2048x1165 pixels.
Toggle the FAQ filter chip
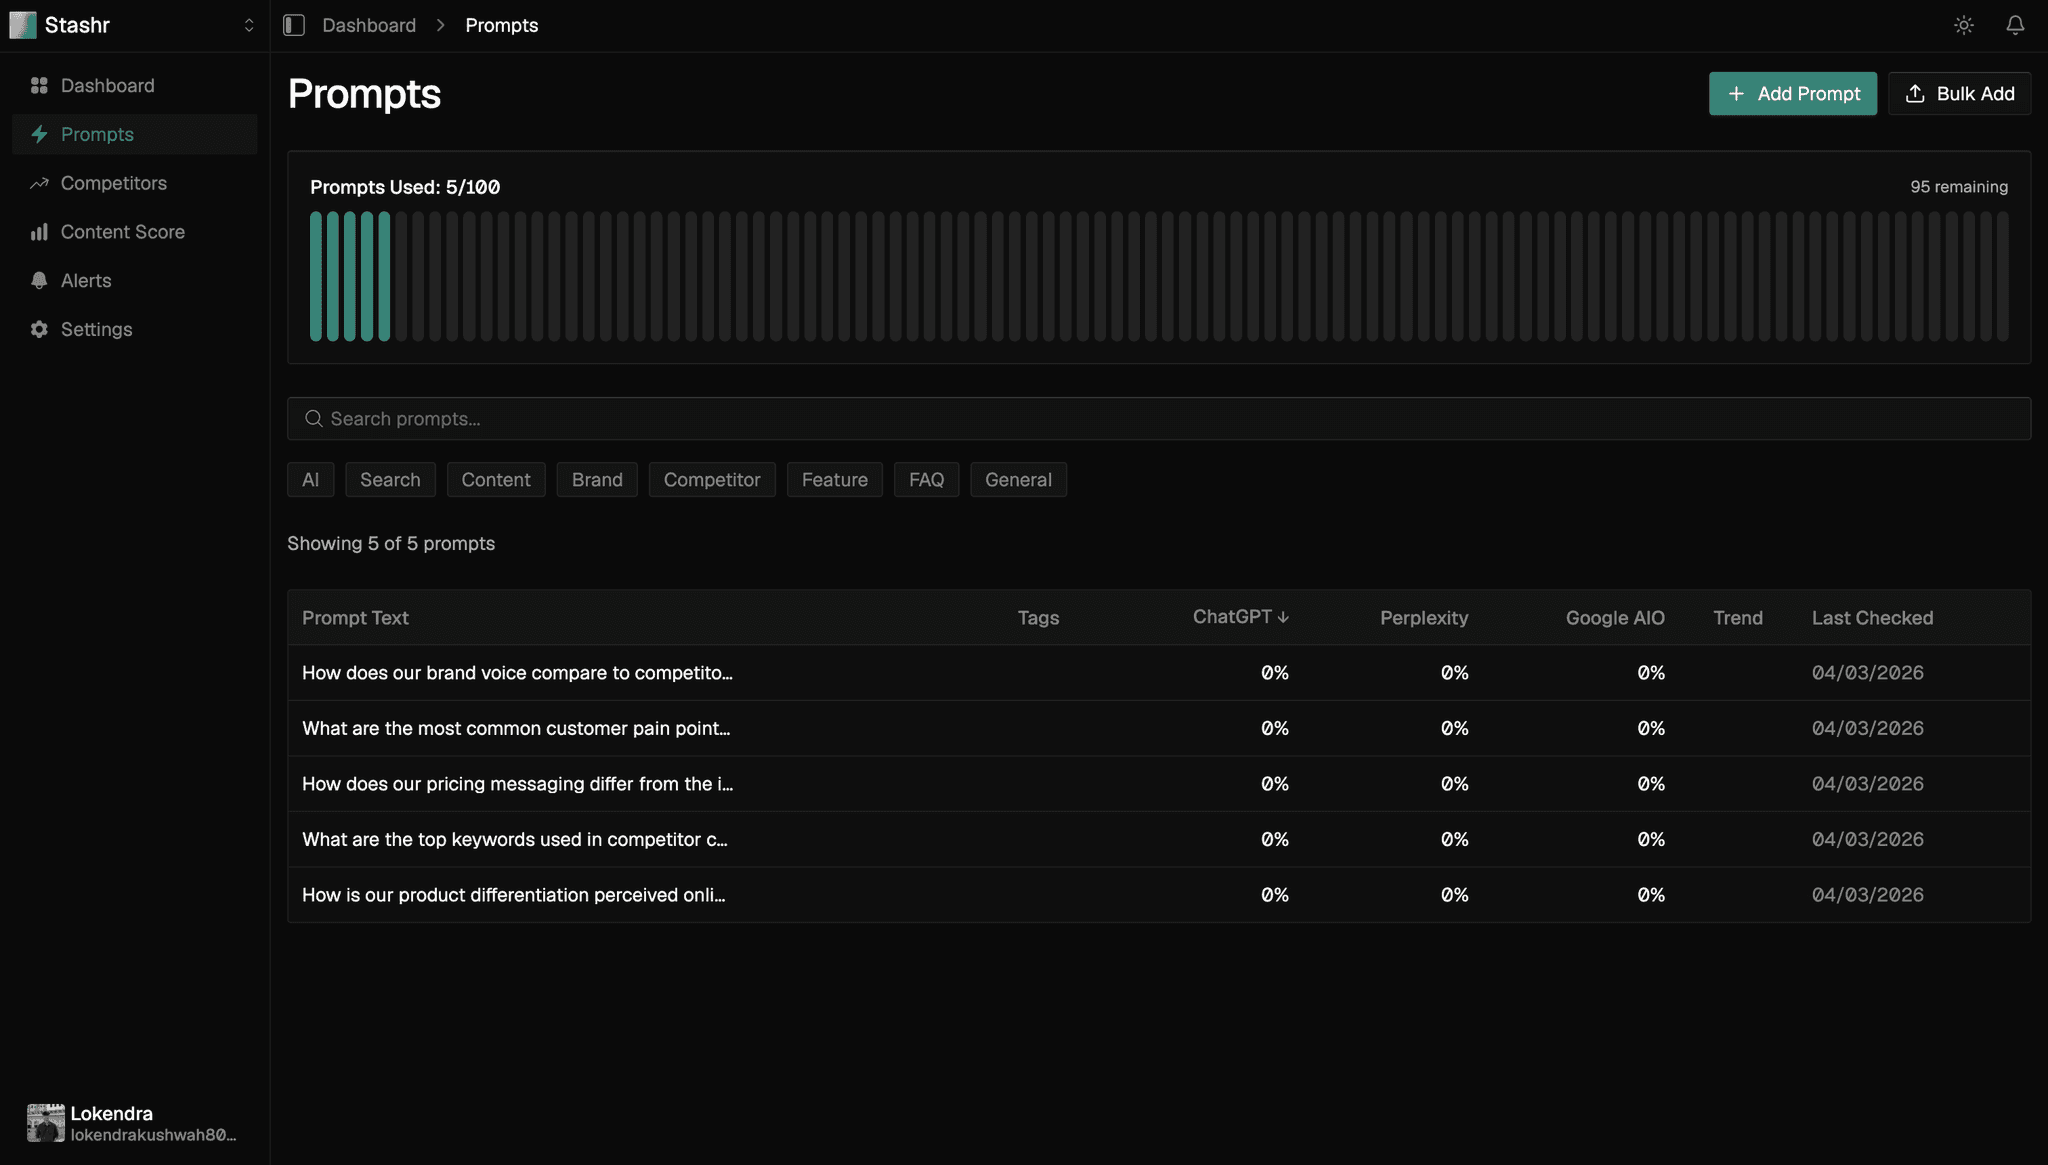(x=926, y=479)
